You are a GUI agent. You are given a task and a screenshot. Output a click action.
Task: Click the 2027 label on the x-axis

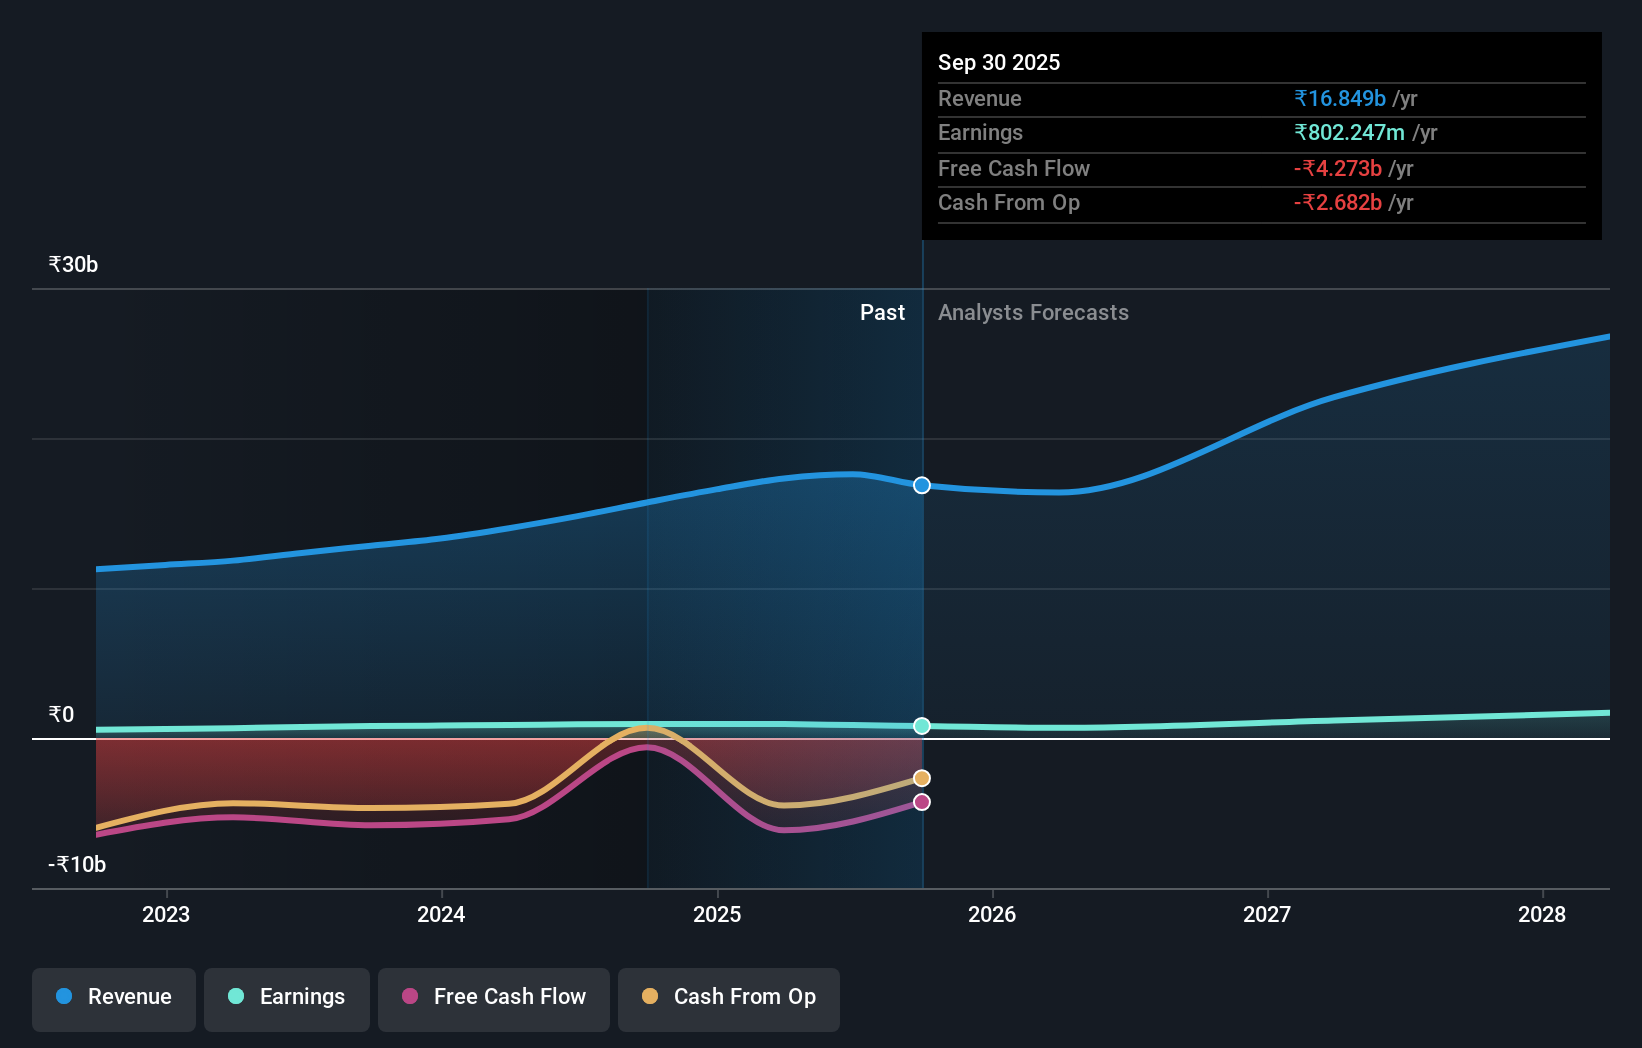coord(1266,914)
